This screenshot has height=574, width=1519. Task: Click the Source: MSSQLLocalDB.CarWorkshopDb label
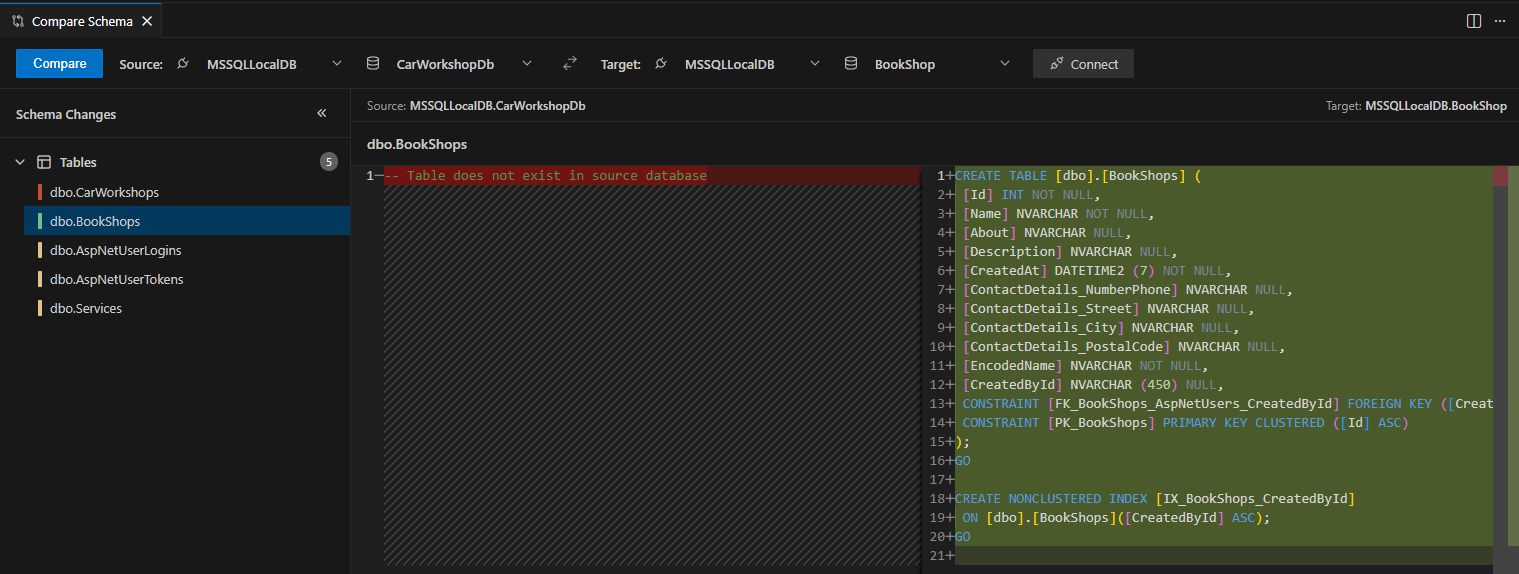(476, 105)
